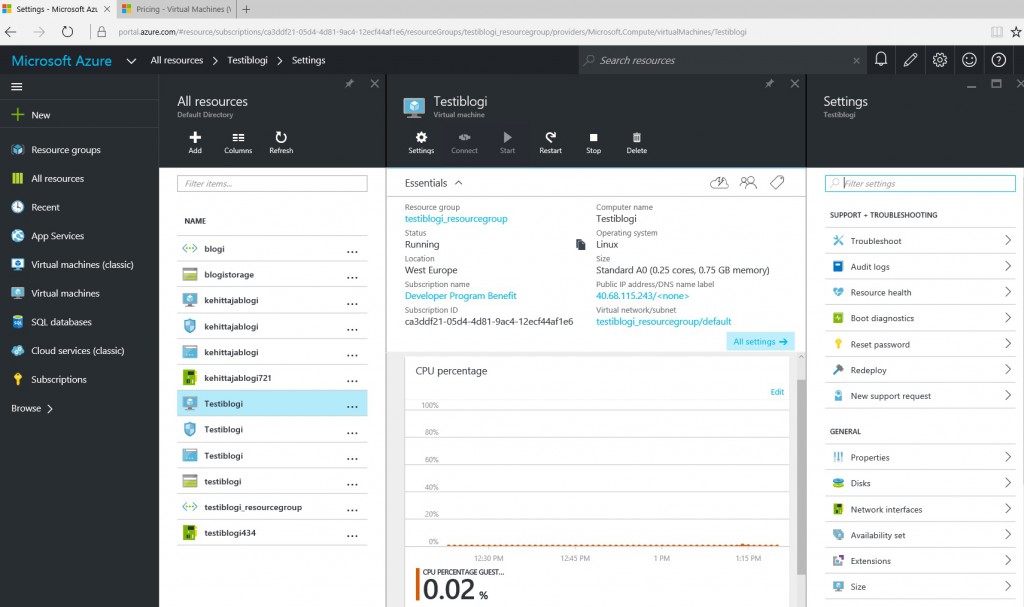Open portal settings gear in top bar
The image size is (1024, 607).
940,59
